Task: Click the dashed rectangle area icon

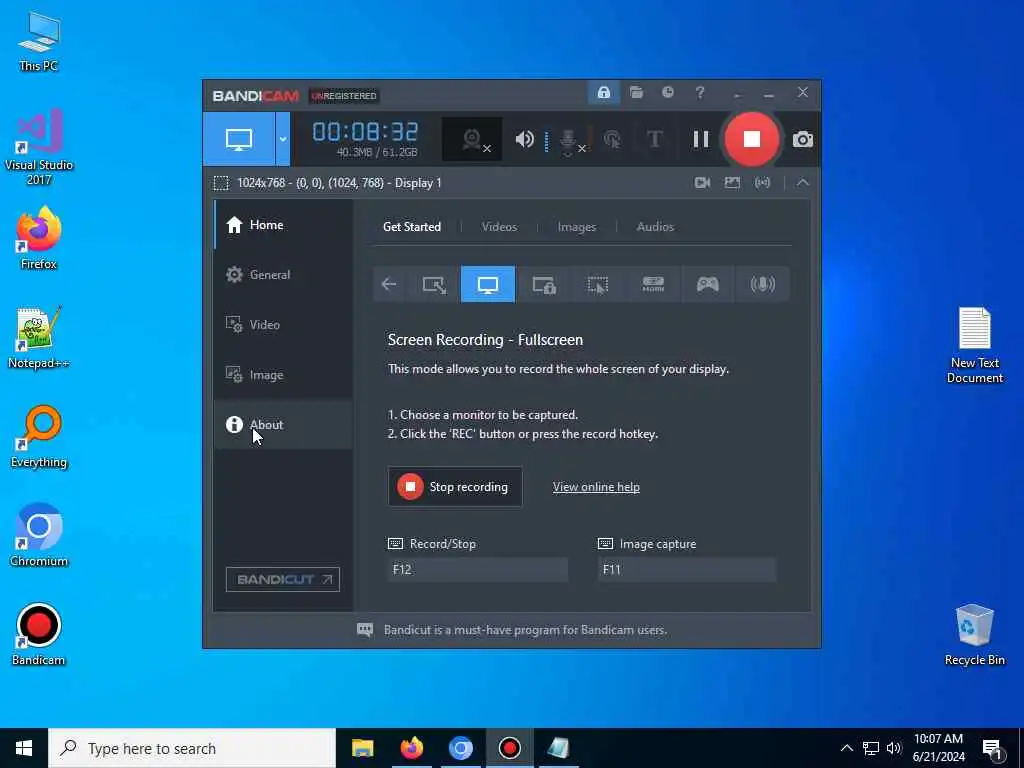Action: coord(221,183)
